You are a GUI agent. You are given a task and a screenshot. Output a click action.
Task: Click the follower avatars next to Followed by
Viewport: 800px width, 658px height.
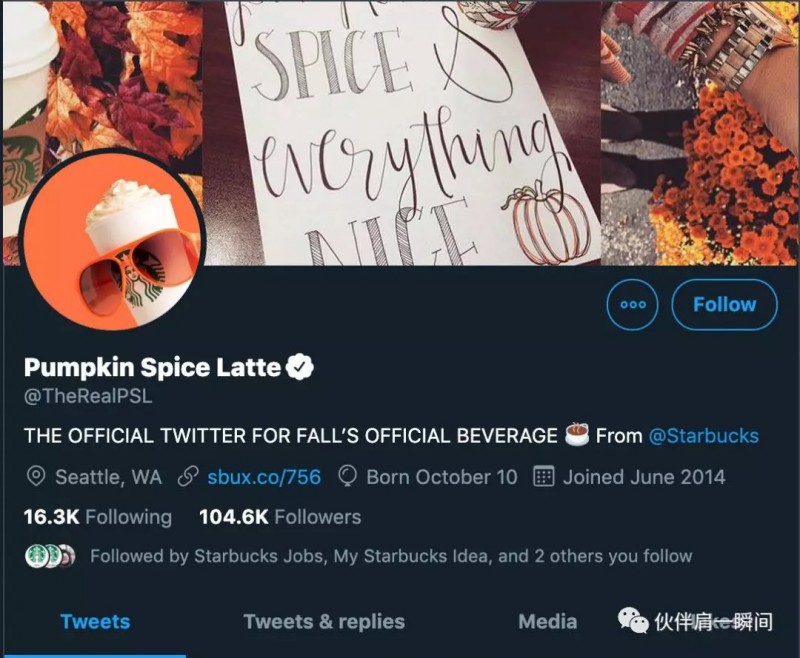point(50,556)
